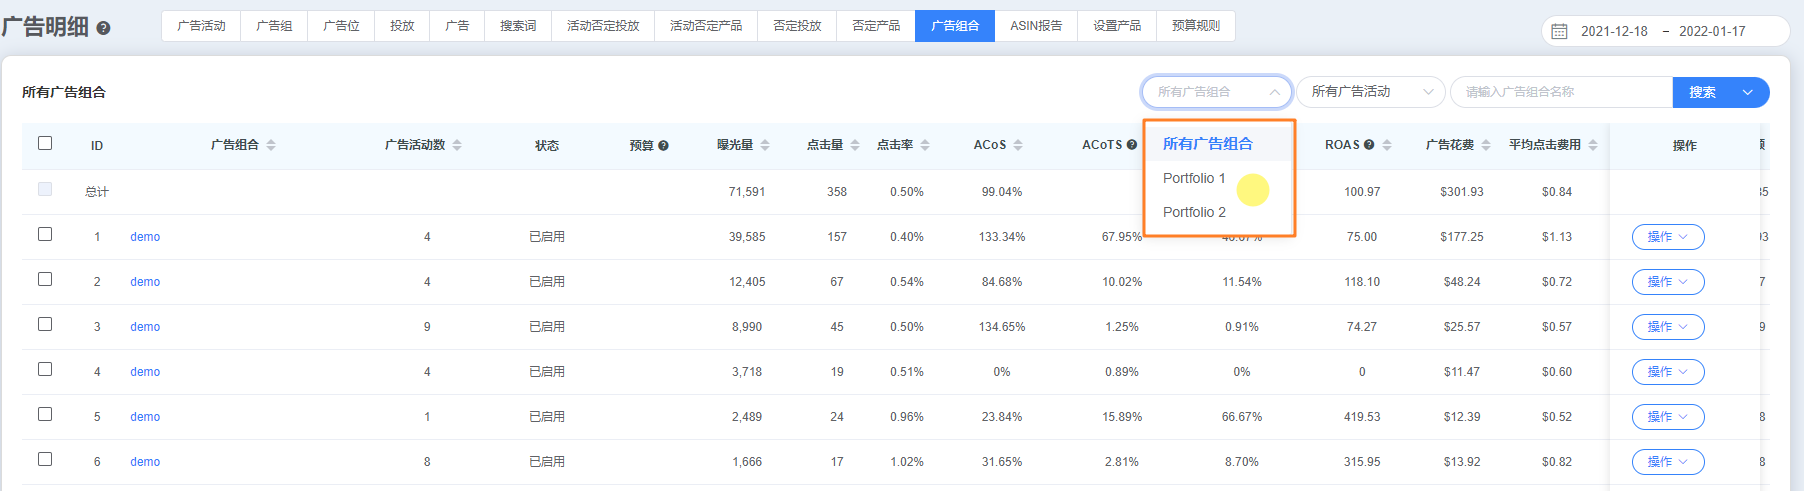Screen dimensions: 1804x491
Task: Tick the checkbox for row ID 1
Action: (x=45, y=234)
